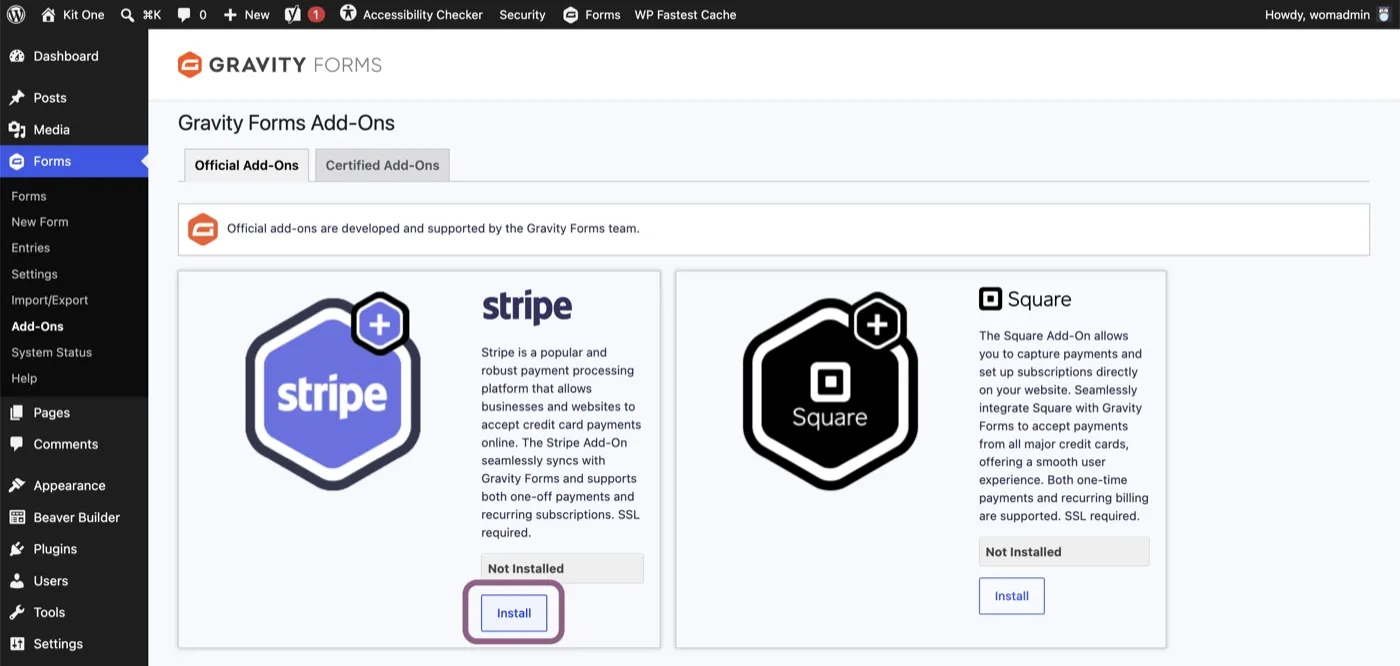1400x666 pixels.
Task: Click the Square title logo
Action: pyautogui.click(x=1025, y=299)
